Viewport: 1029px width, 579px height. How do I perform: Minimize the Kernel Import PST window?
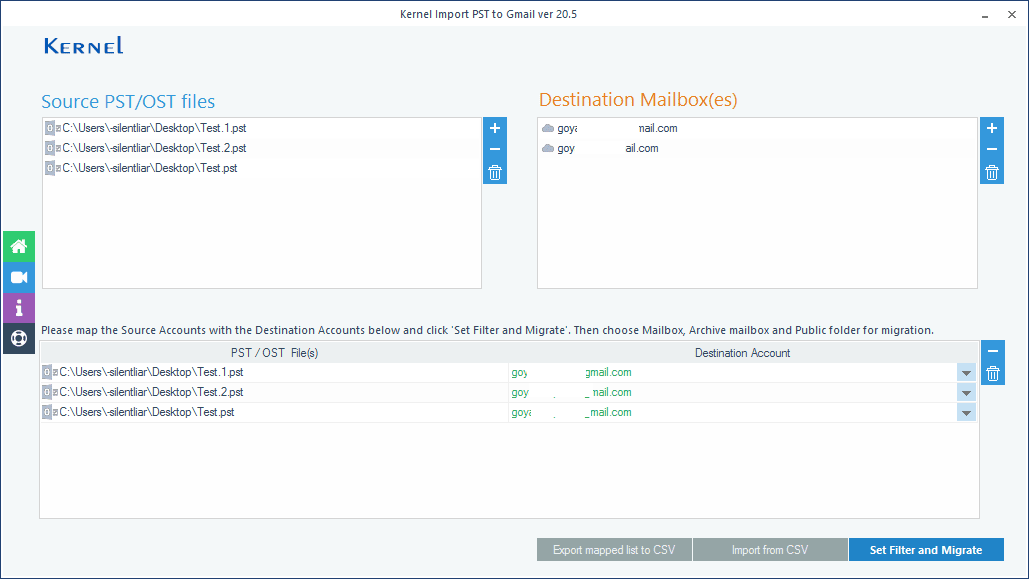985,14
